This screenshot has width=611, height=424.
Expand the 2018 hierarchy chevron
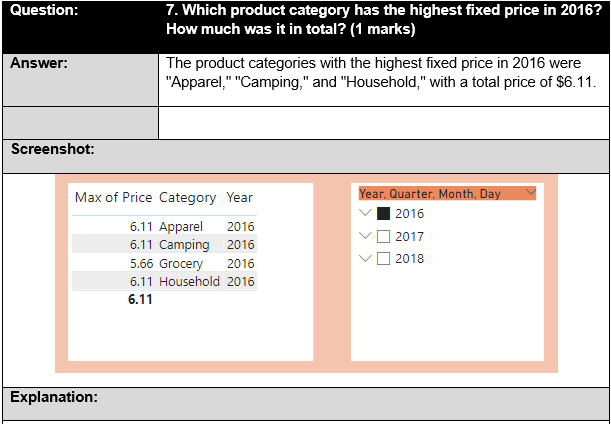point(365,258)
